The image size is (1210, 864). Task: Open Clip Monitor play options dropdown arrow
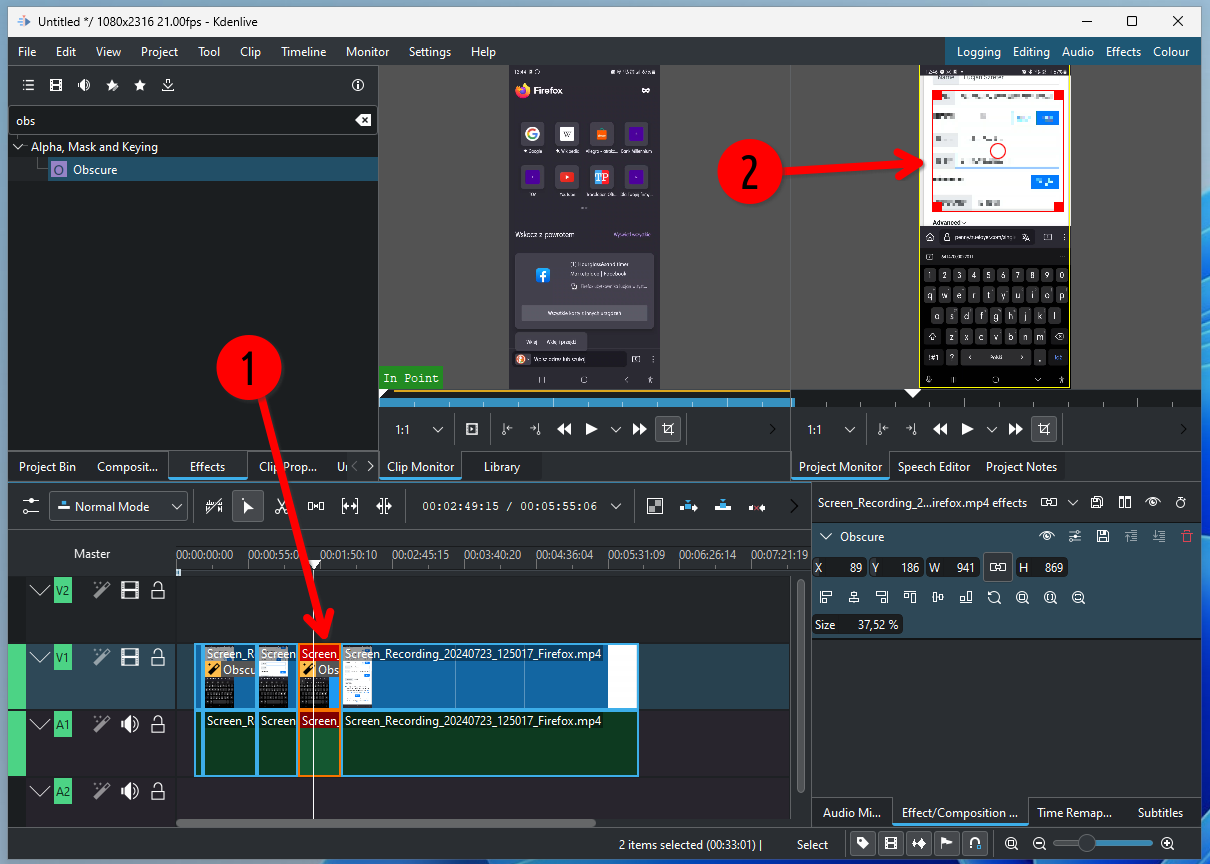pos(615,429)
